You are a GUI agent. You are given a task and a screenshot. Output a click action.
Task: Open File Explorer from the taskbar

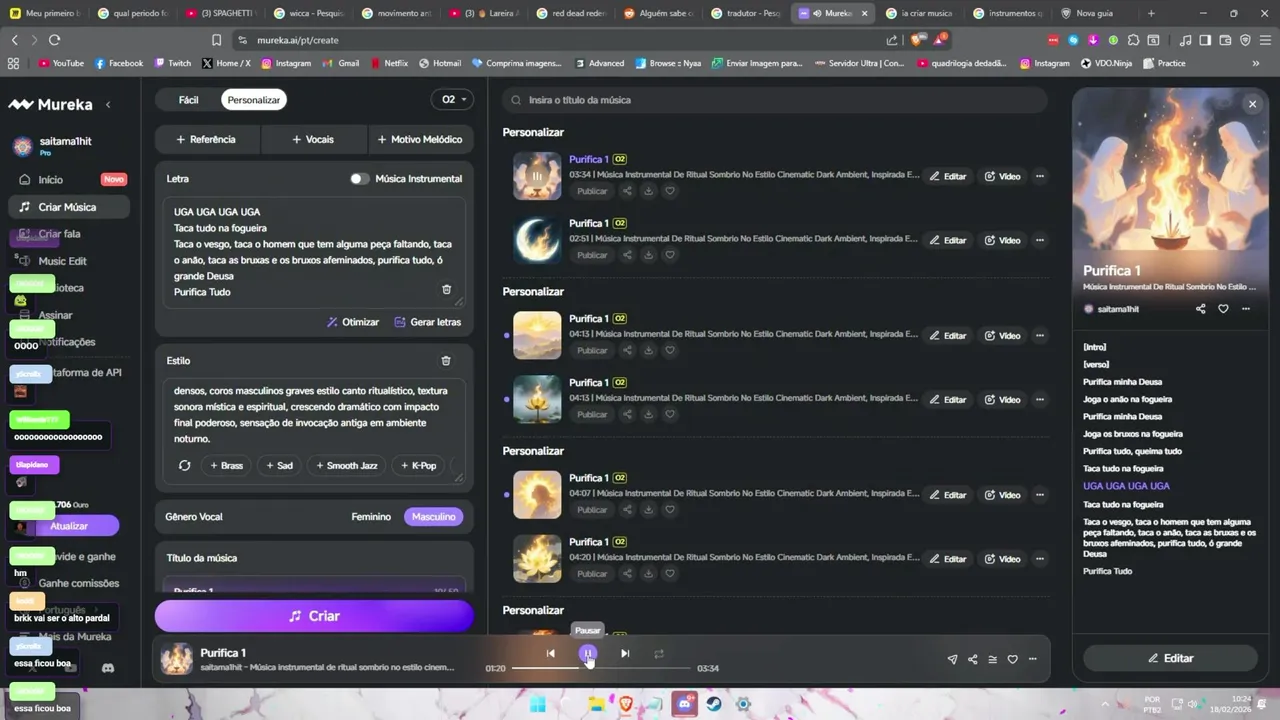point(597,704)
